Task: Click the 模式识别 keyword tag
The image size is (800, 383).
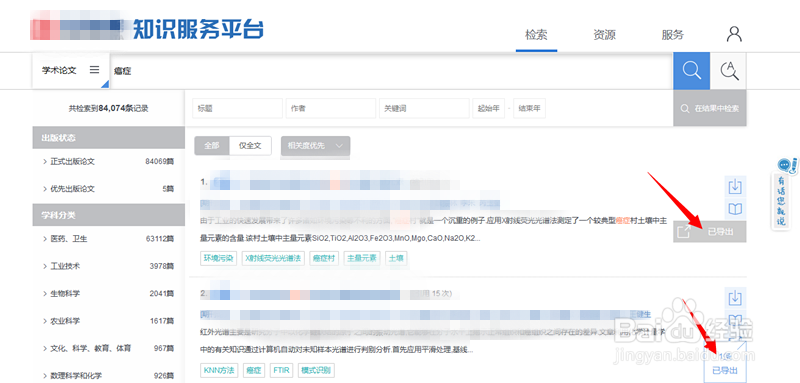Action: (316, 370)
